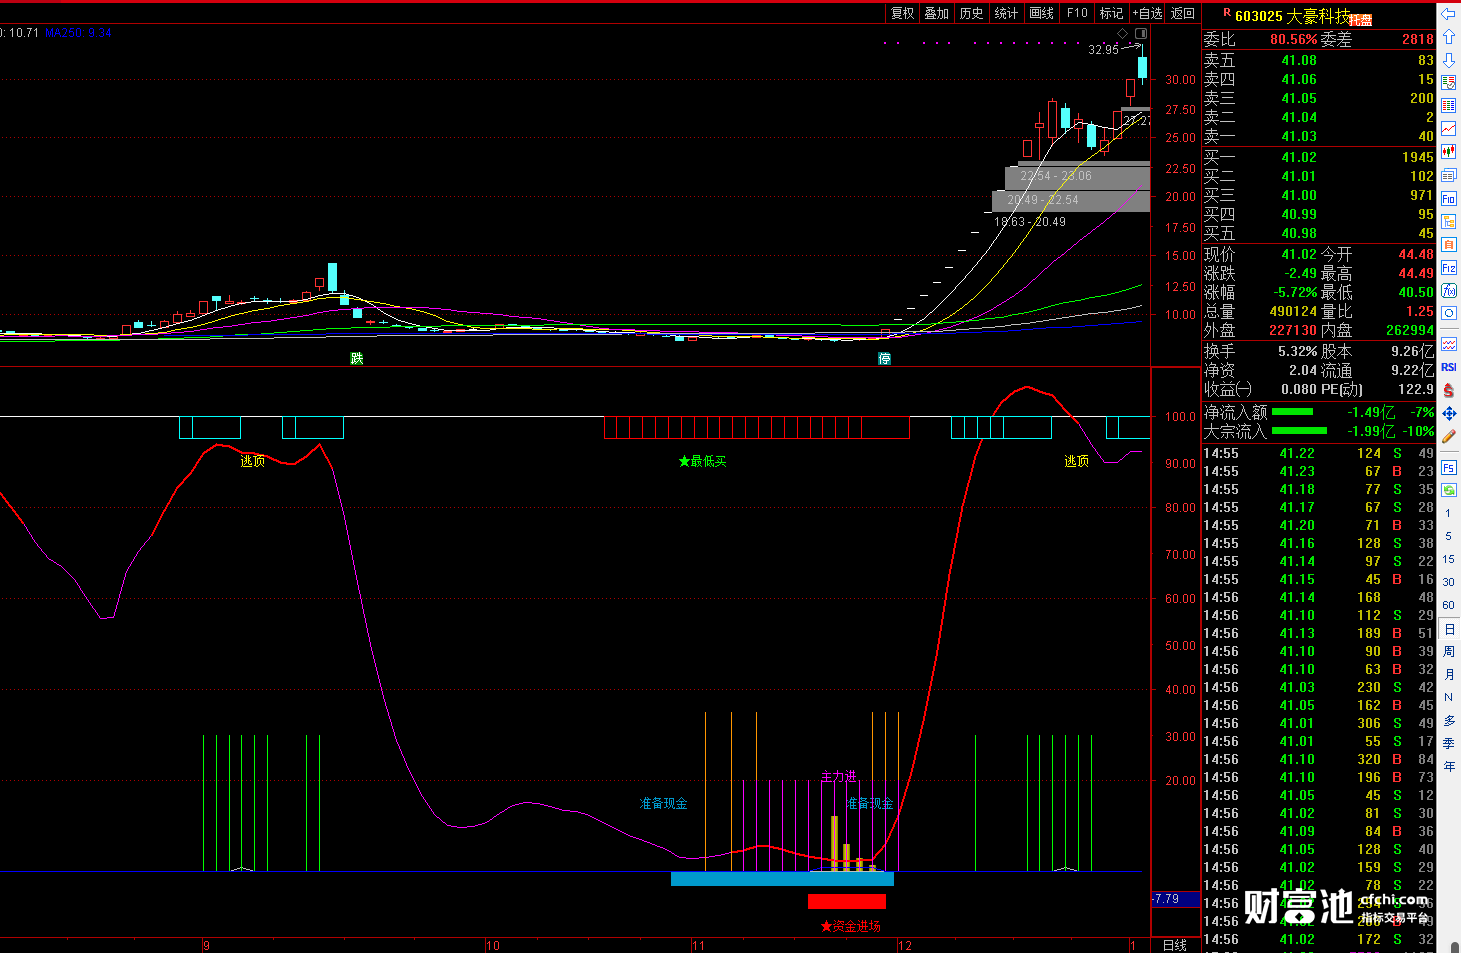The image size is (1461, 953).
Task: Click the up arrow icon for previous stock
Action: [x=1448, y=38]
